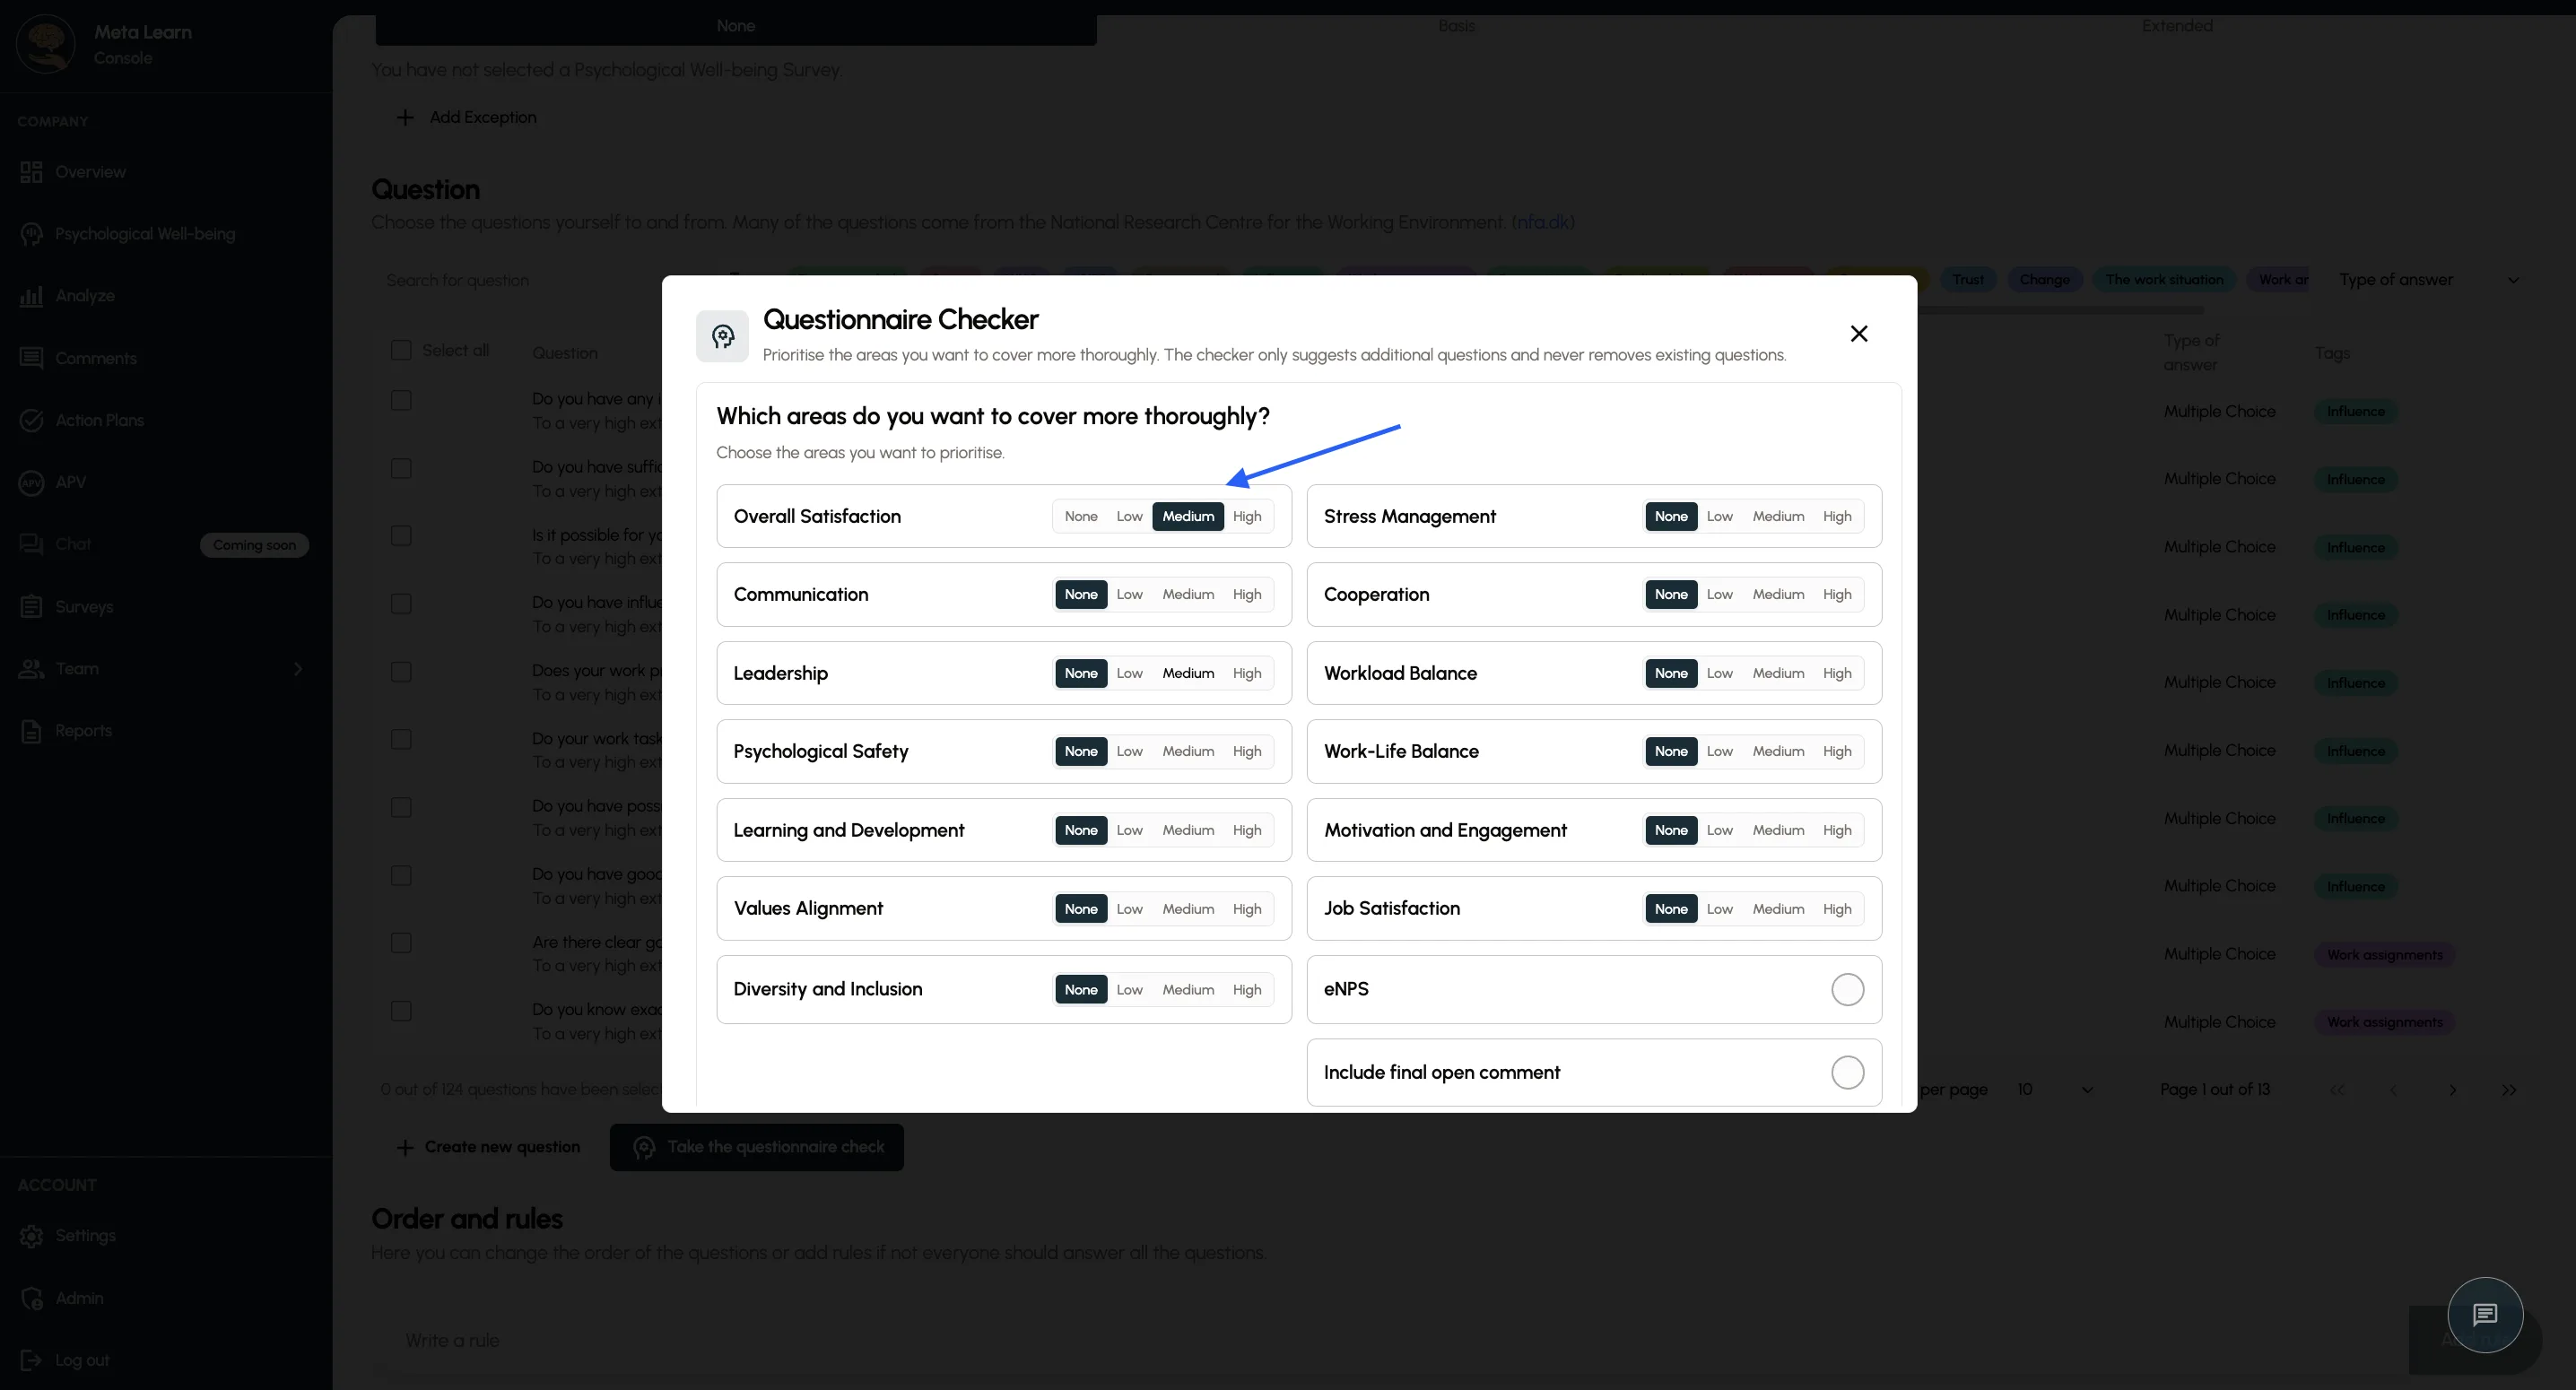Click the Meta Learn logo avatar
Viewport: 2576px width, 1390px height.
click(x=46, y=44)
